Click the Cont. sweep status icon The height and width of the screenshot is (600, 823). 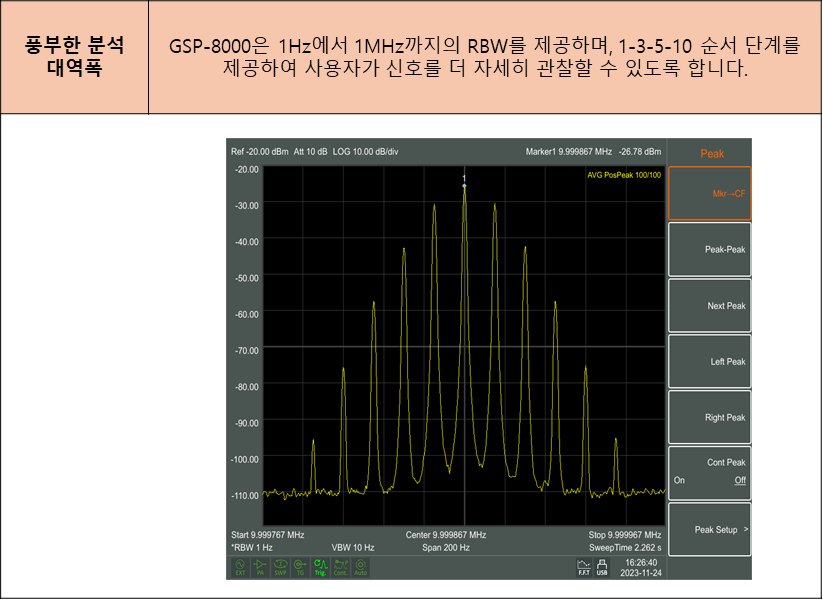(341, 567)
